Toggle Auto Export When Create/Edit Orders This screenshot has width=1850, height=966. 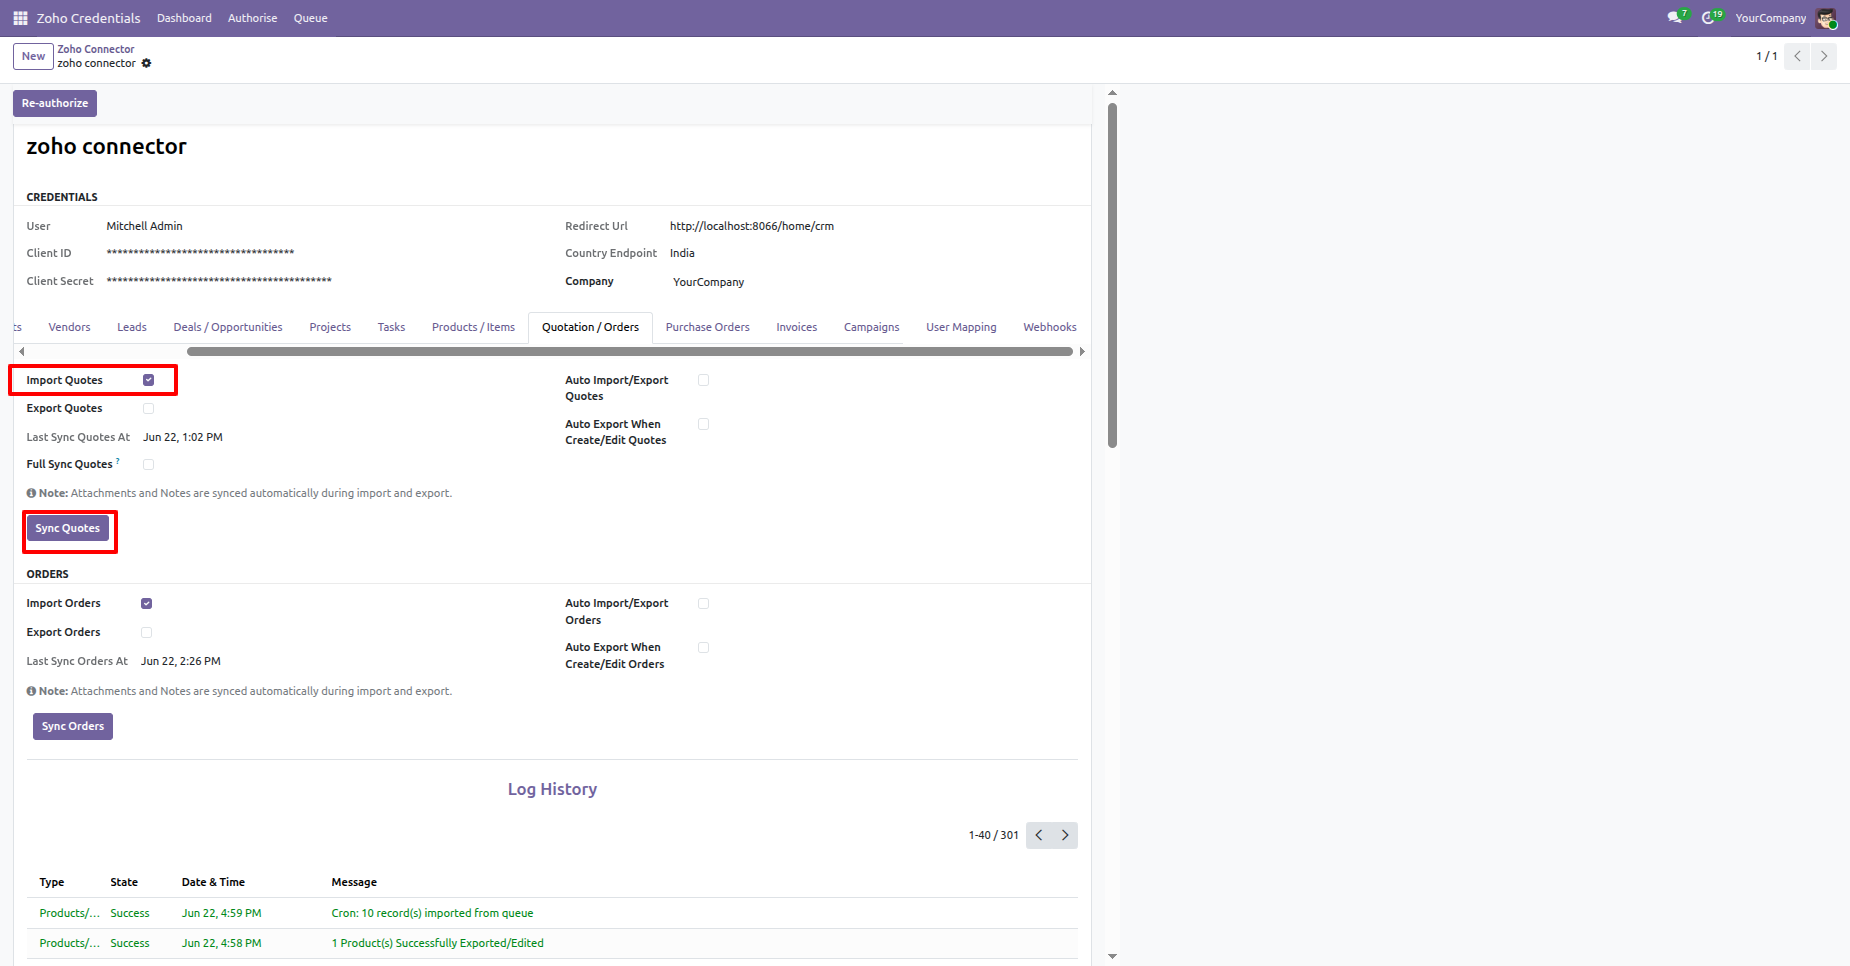point(704,647)
